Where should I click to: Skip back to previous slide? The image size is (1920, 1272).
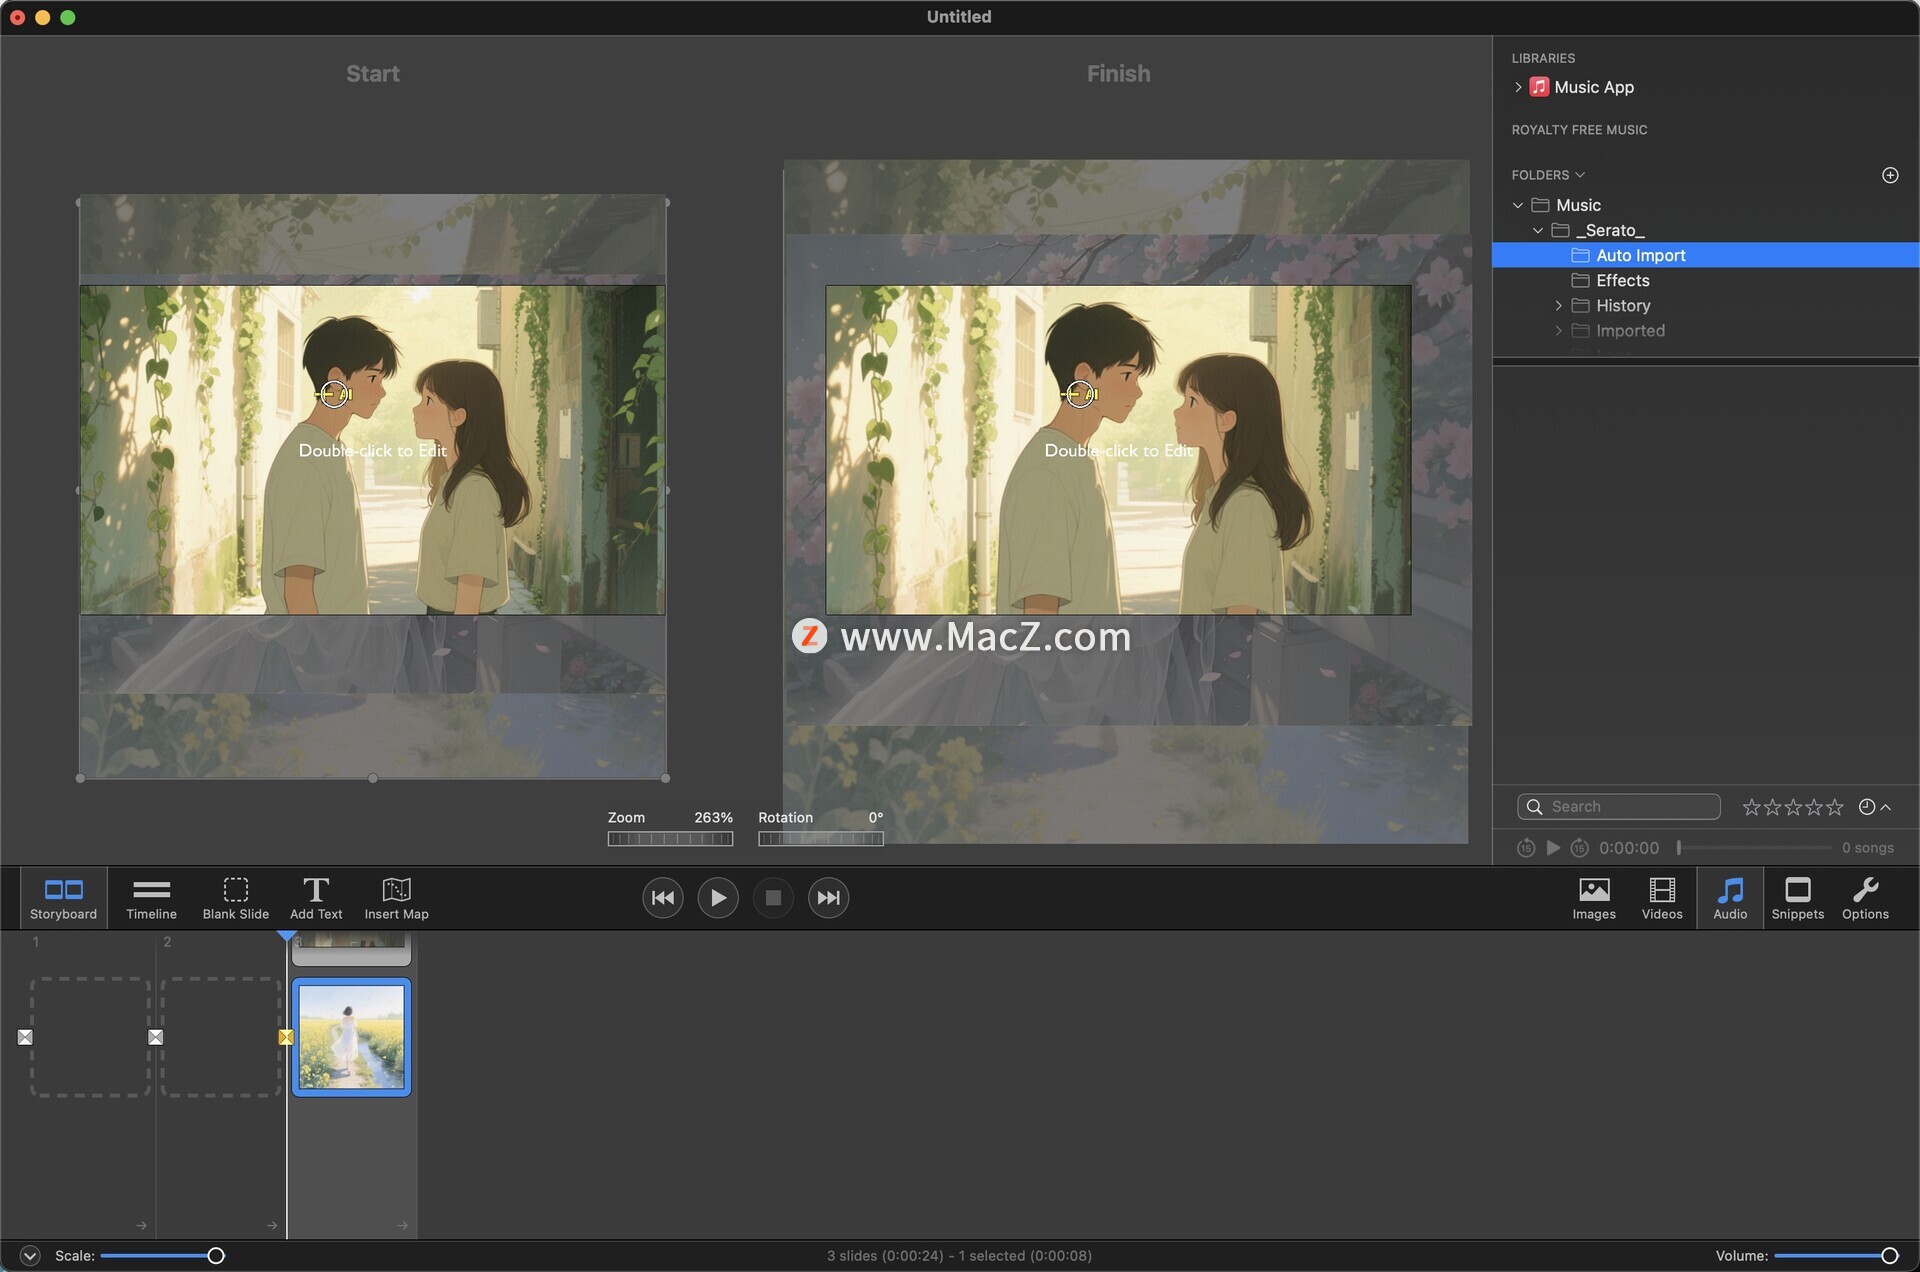(x=663, y=898)
